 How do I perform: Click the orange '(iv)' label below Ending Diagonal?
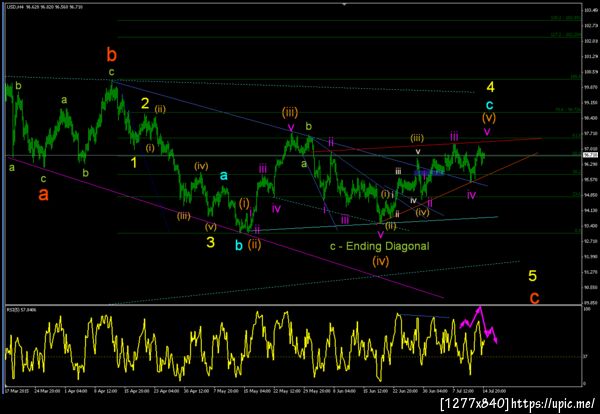tap(381, 261)
